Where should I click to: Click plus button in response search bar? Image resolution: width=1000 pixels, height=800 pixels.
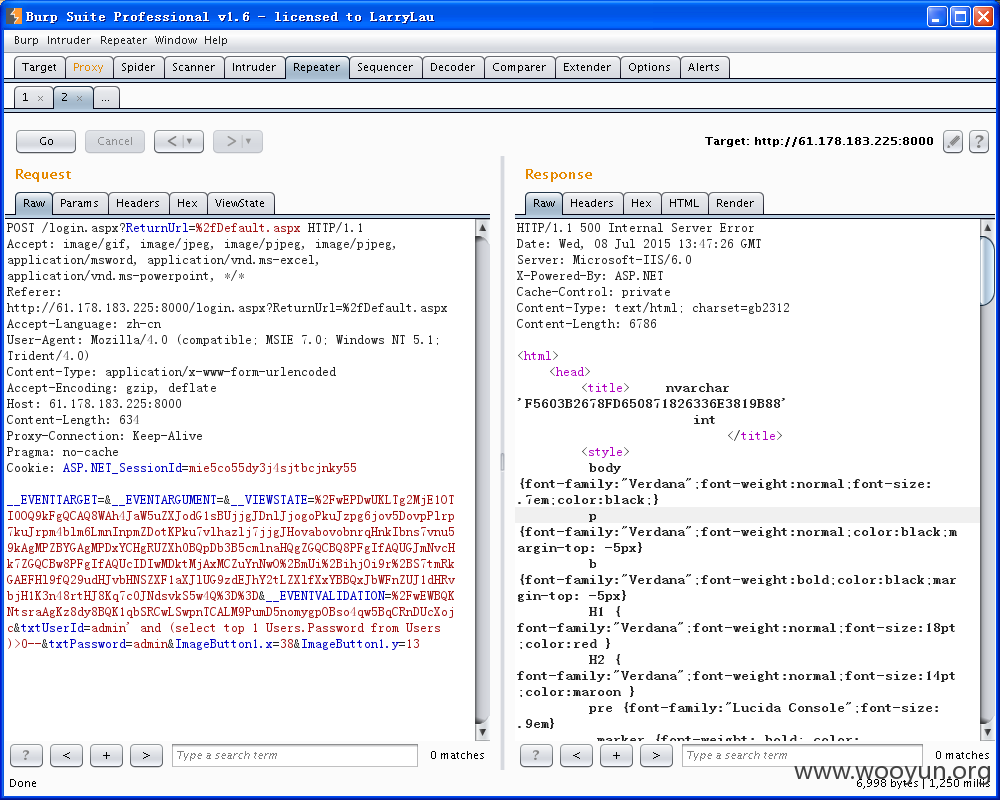(617, 755)
